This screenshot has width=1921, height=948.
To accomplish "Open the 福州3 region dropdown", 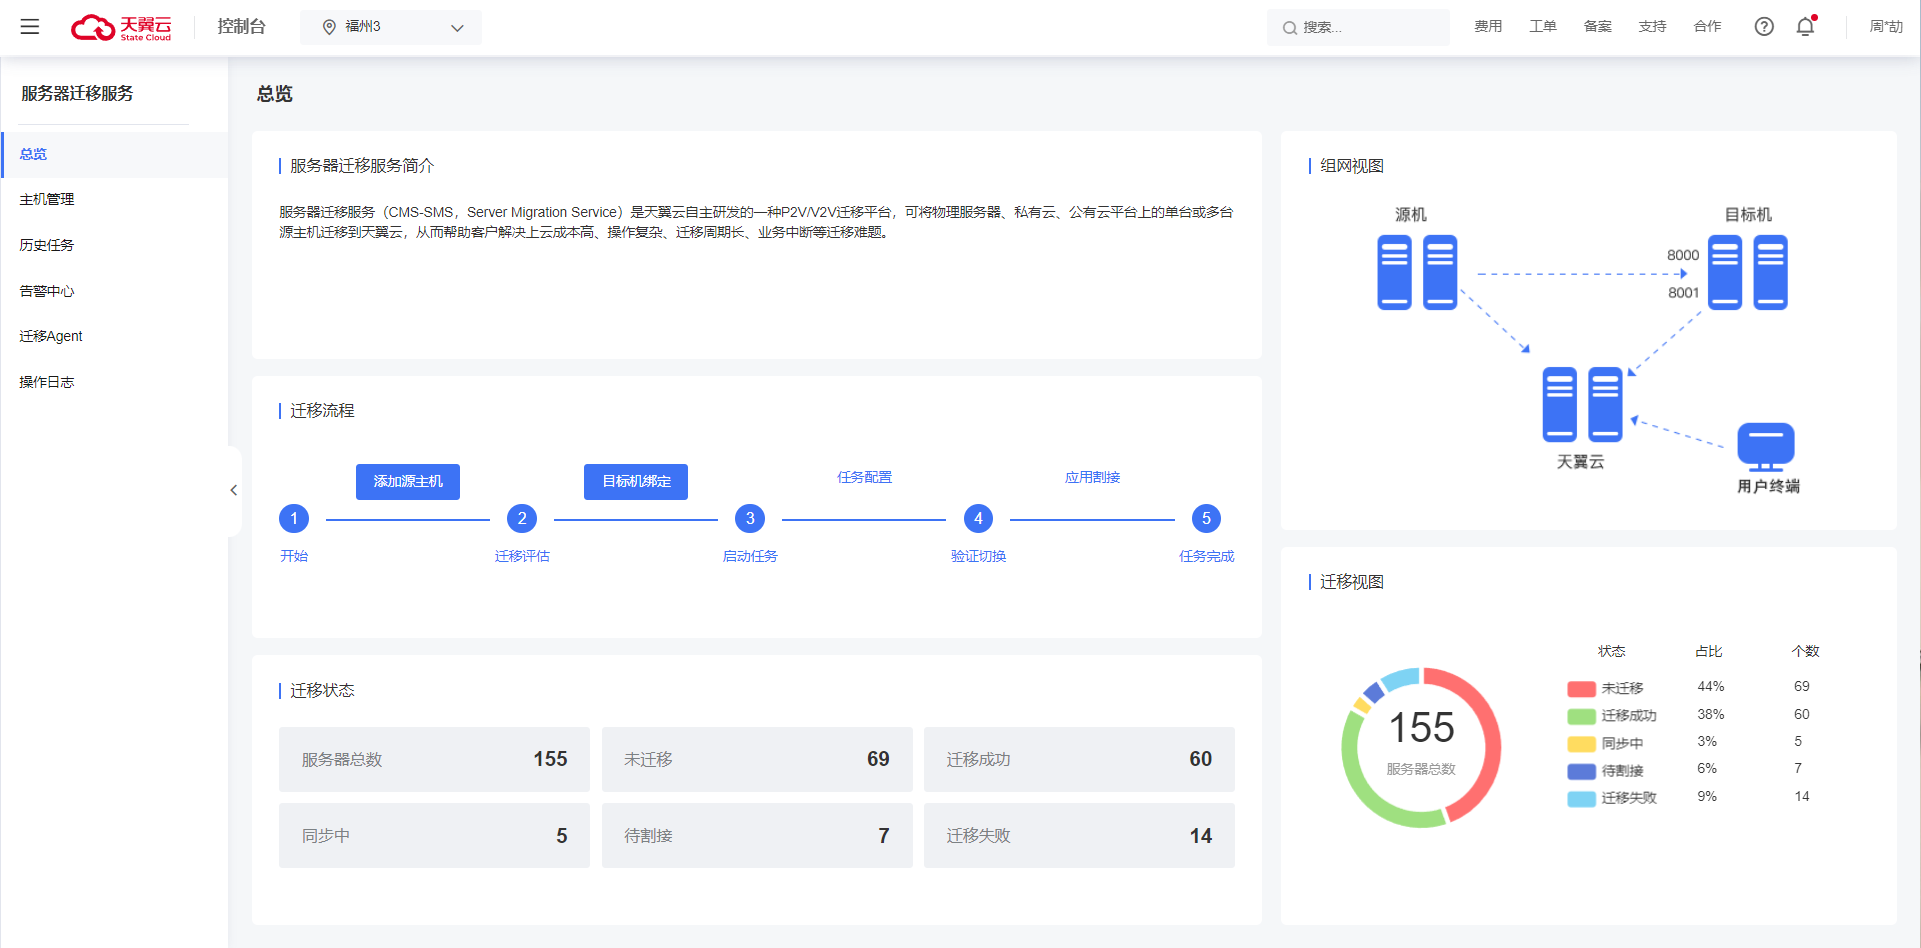I will (x=391, y=27).
